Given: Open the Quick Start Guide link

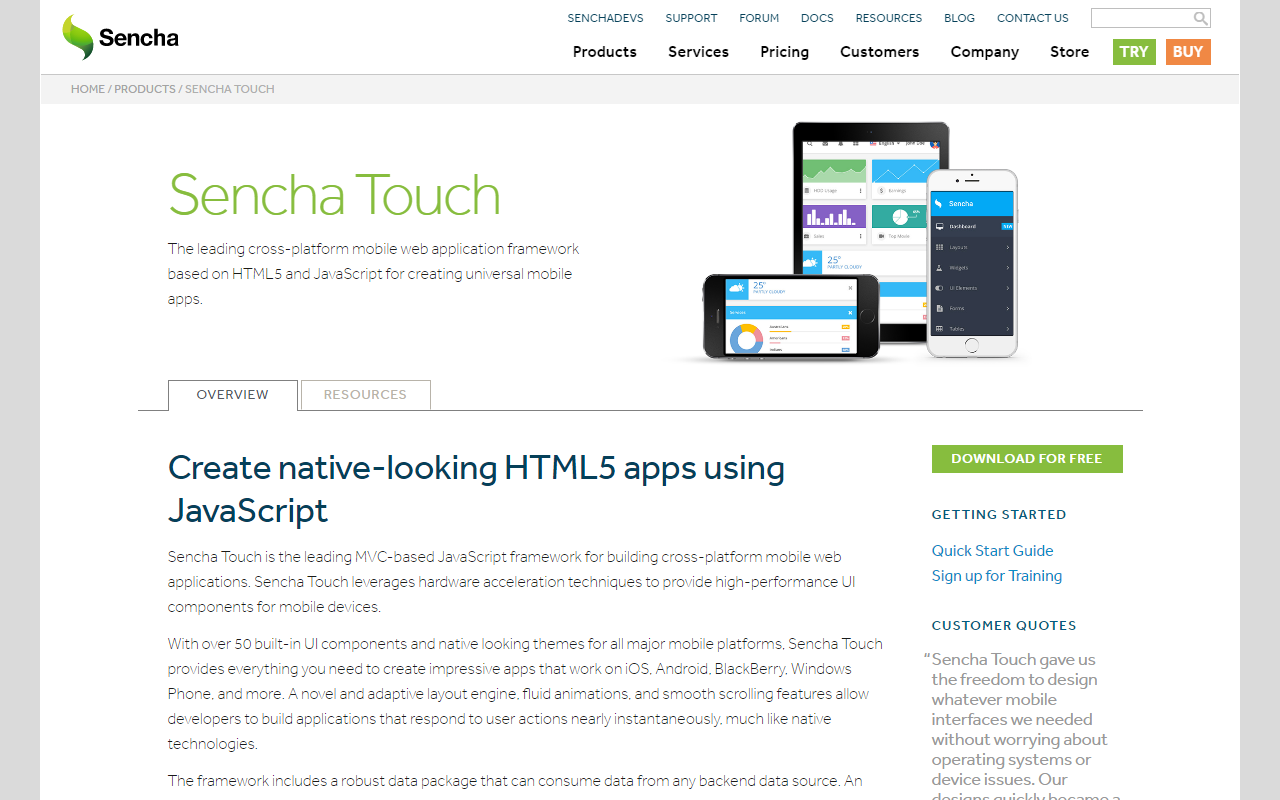Looking at the screenshot, I should (992, 551).
